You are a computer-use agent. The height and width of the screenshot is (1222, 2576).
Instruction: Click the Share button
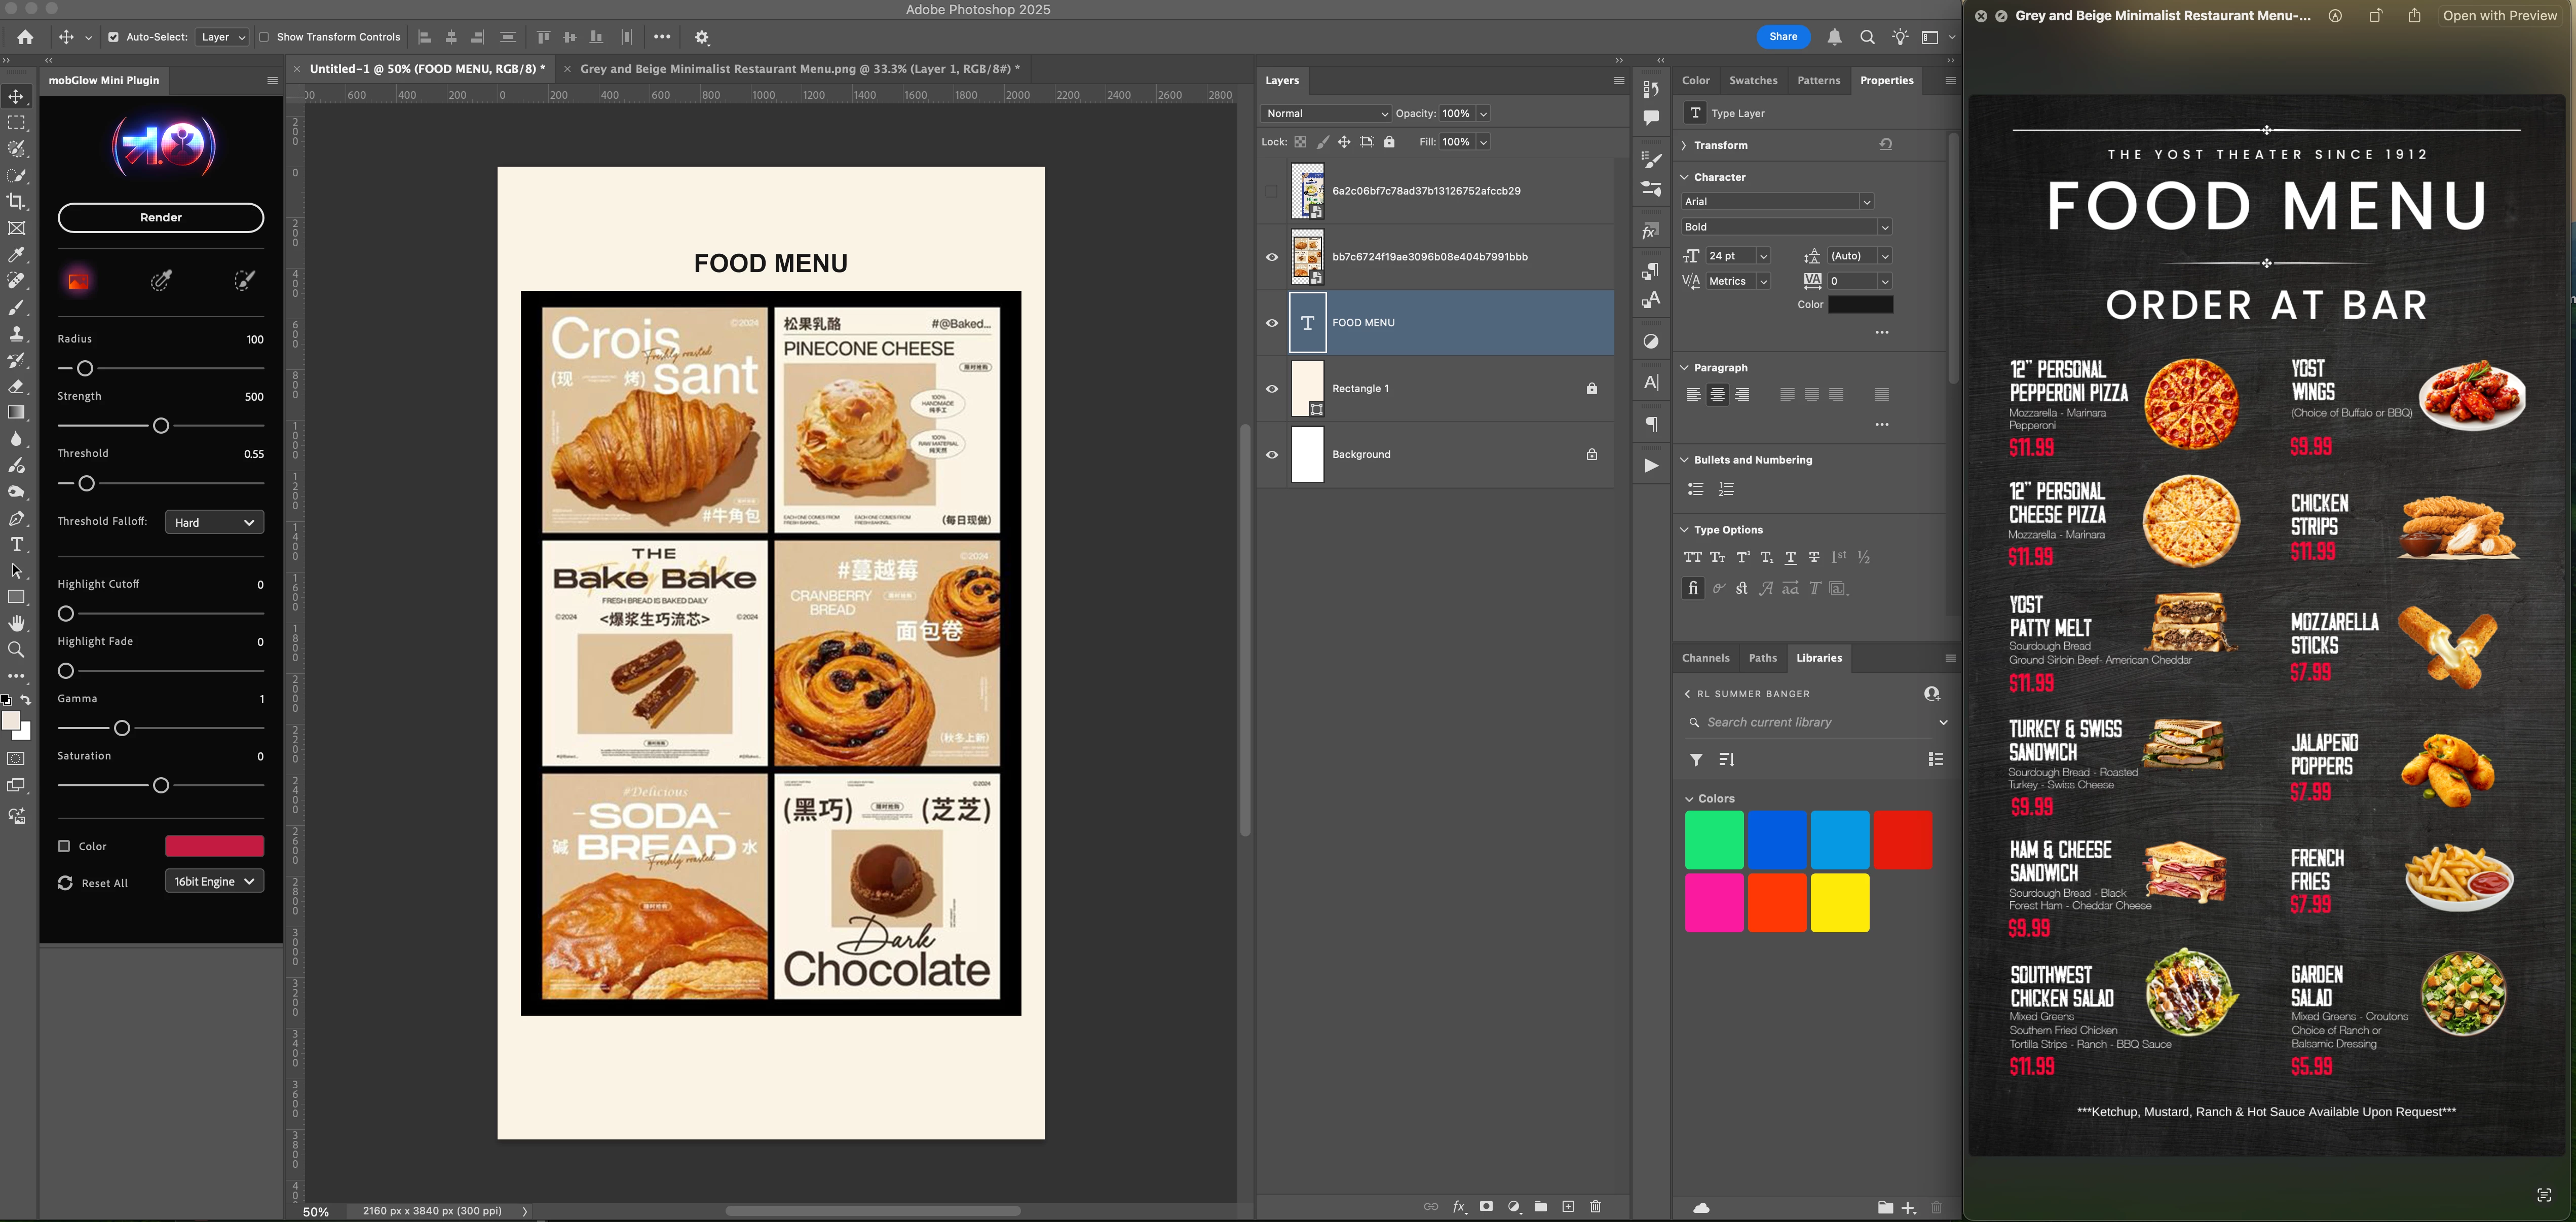coord(1783,37)
